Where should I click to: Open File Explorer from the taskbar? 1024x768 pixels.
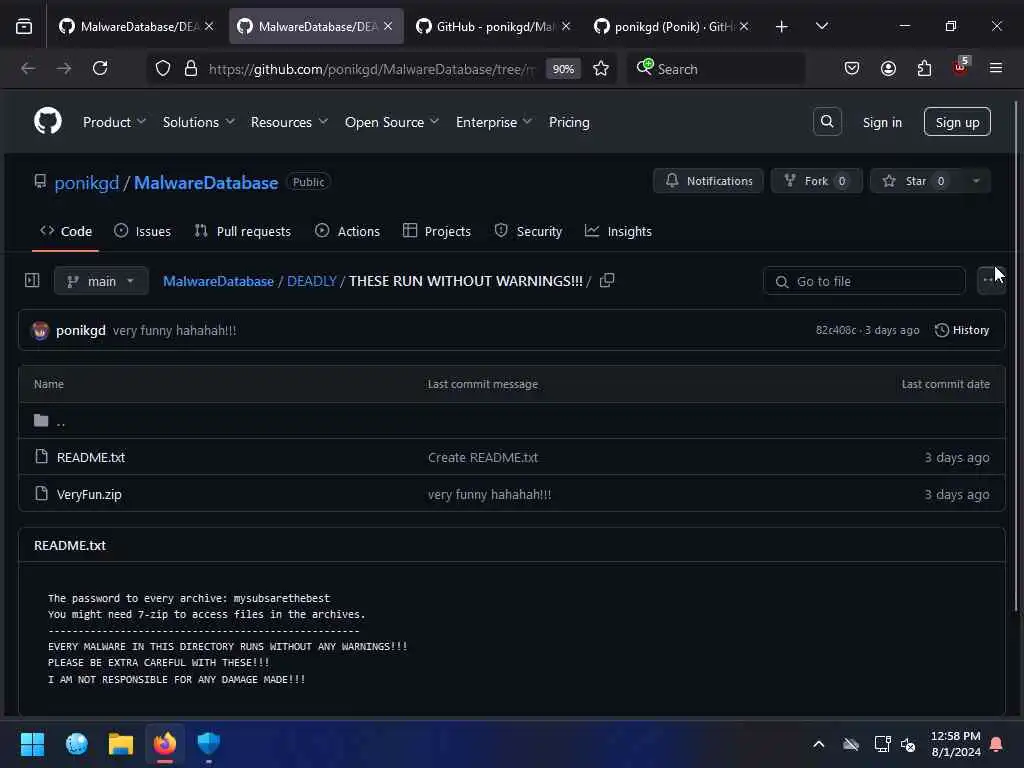(121, 744)
